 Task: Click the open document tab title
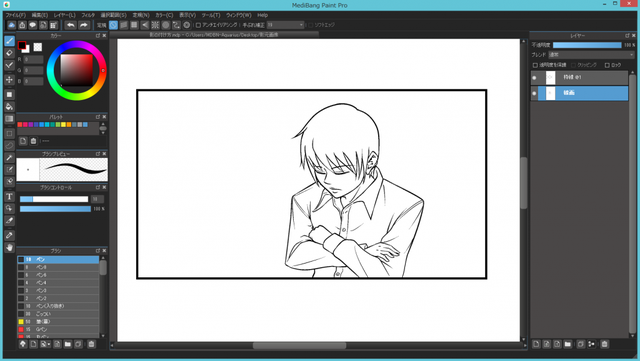[x=214, y=35]
